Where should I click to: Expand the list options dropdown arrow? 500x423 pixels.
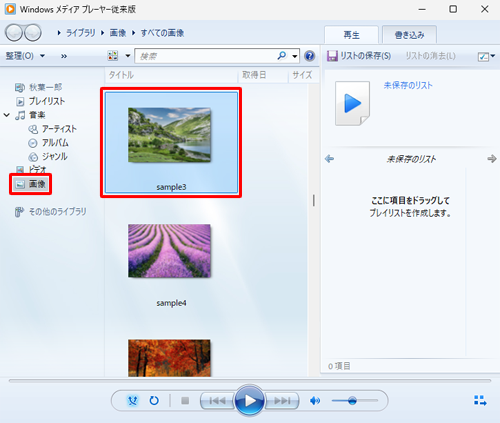coord(493,56)
